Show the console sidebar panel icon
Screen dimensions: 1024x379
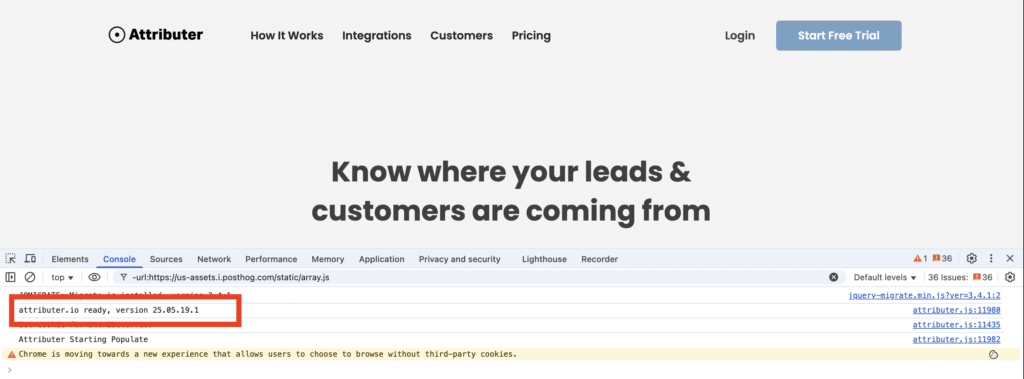pyautogui.click(x=10, y=277)
